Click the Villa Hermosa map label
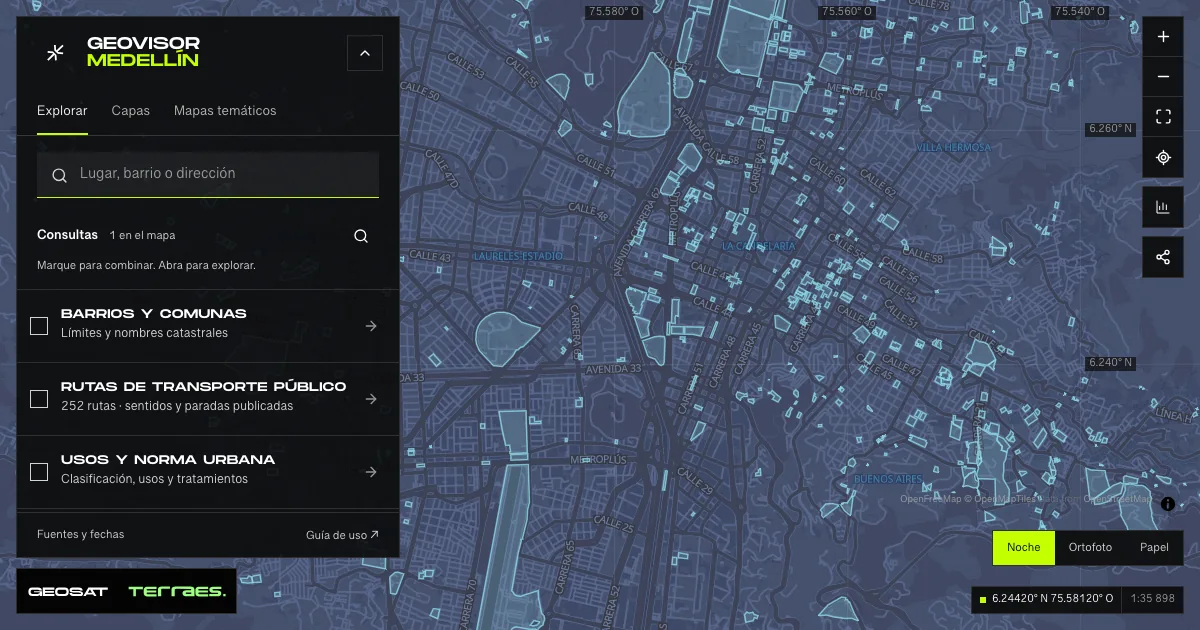The height and width of the screenshot is (630, 1200). [x=953, y=148]
